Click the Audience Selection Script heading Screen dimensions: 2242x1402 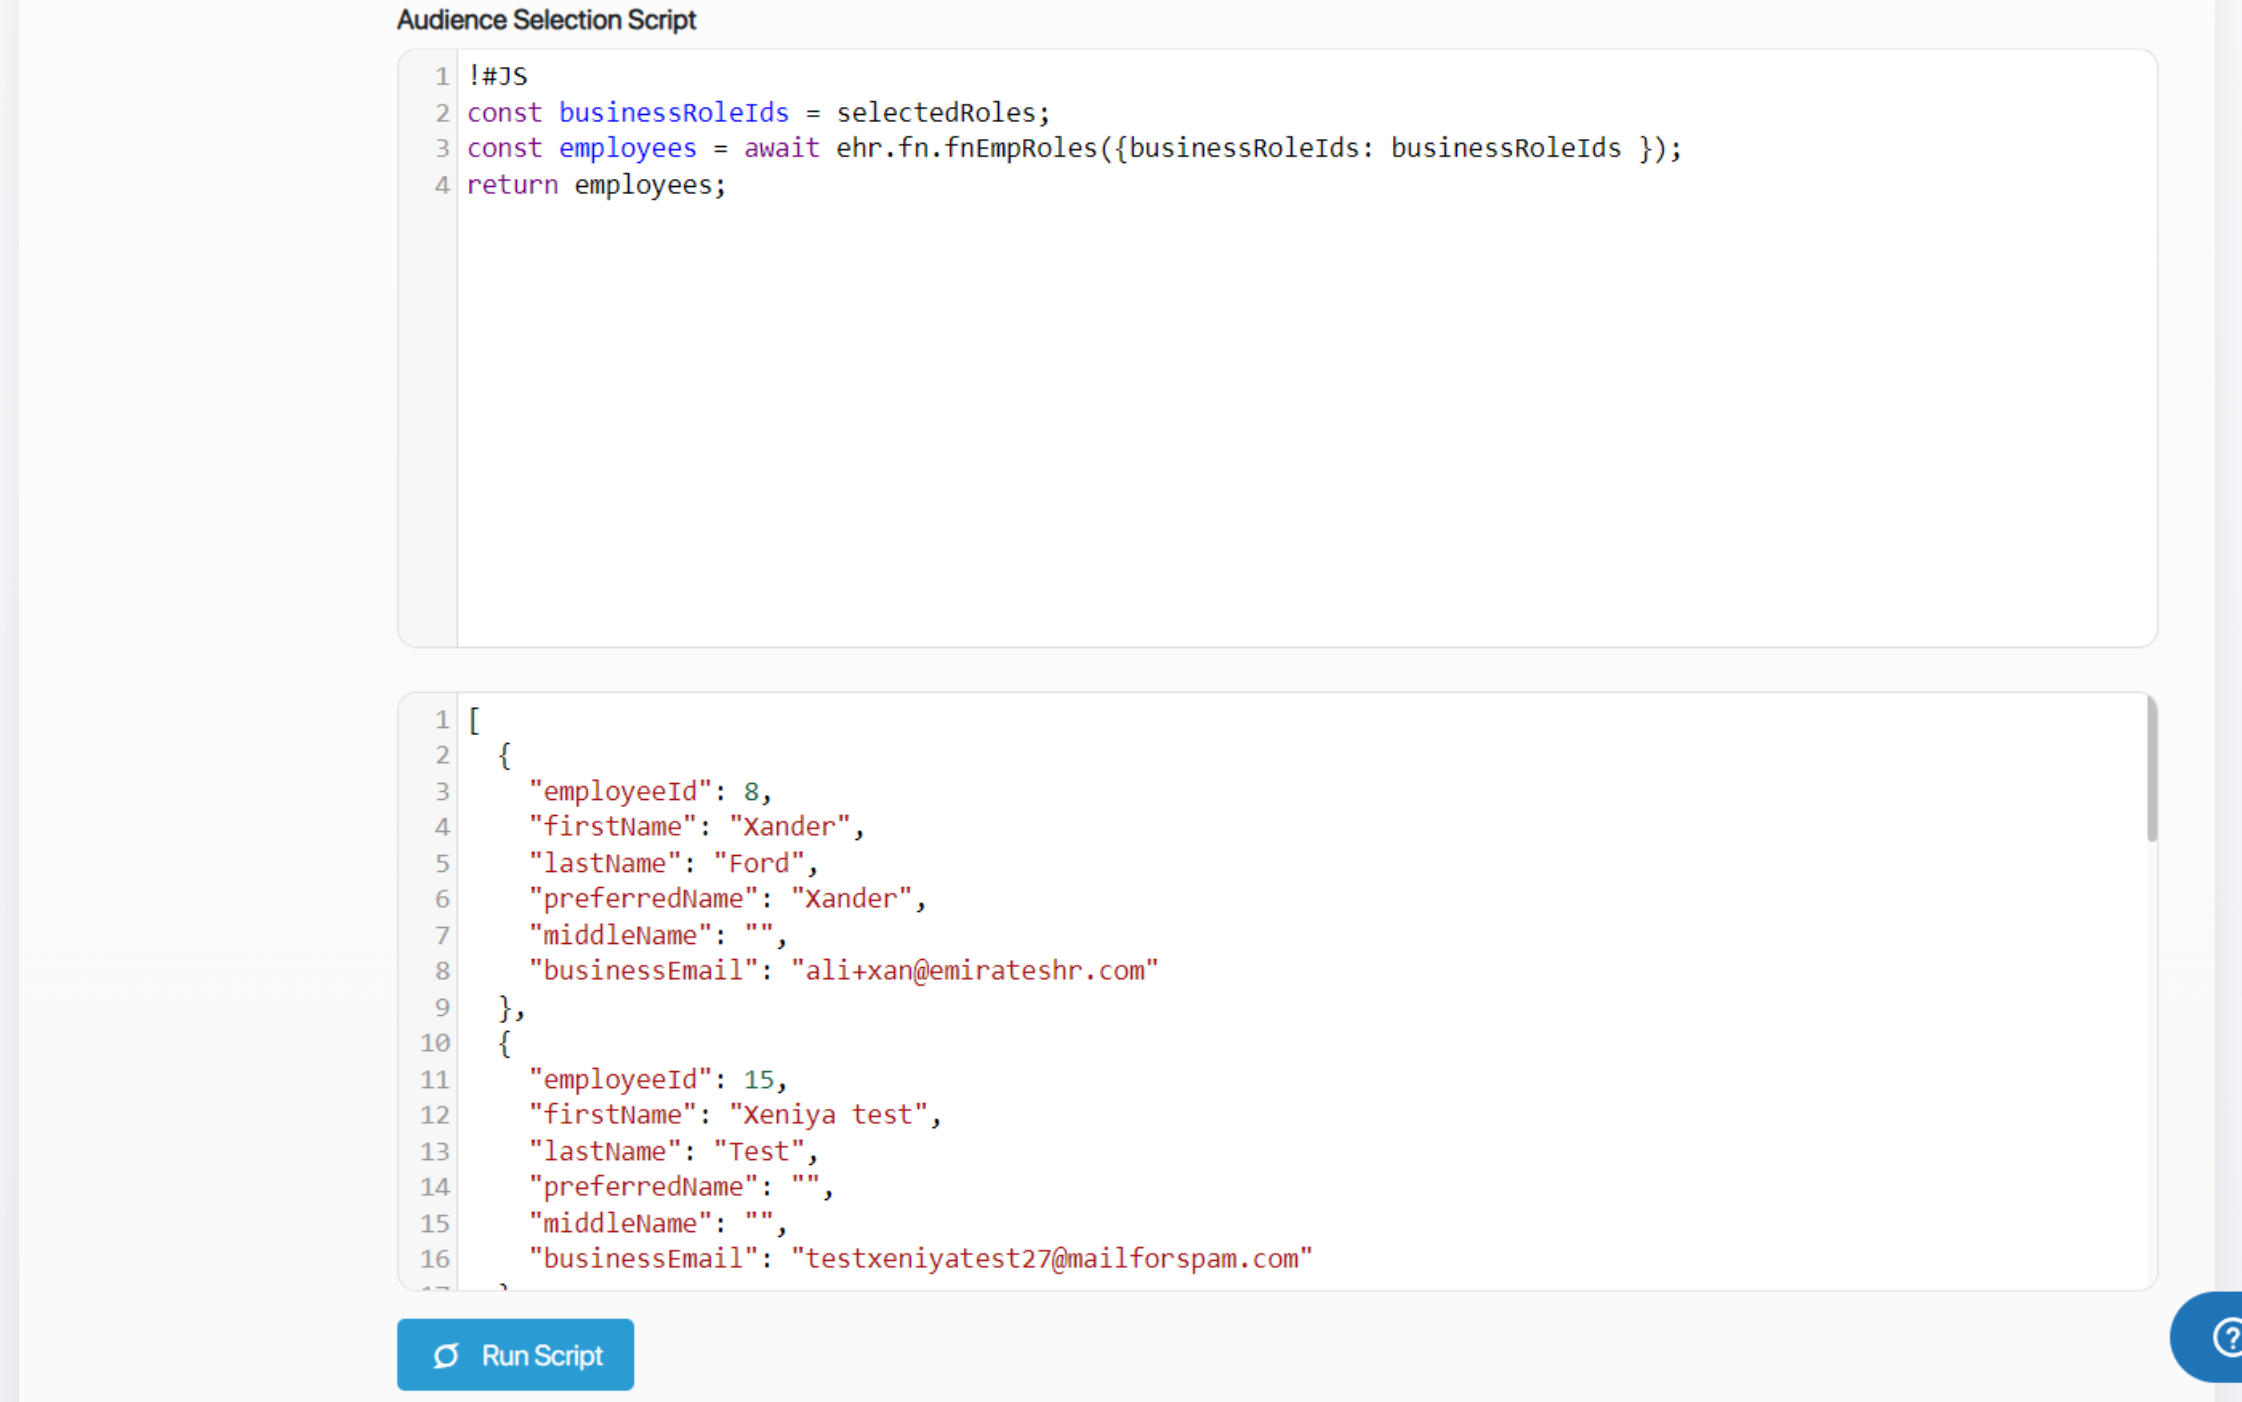pos(546,20)
